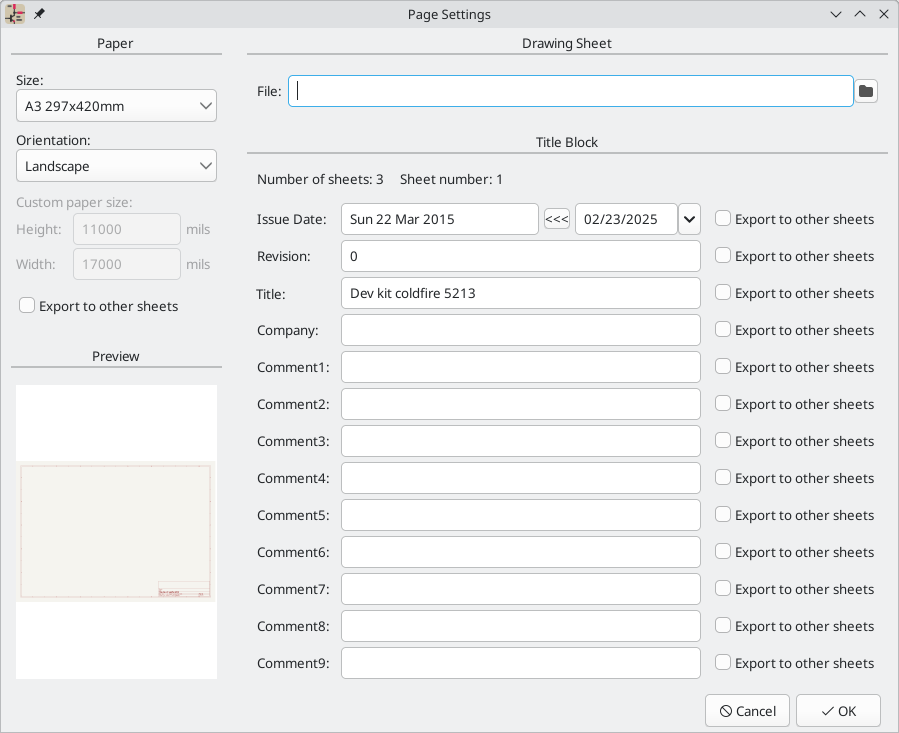Enable Export to other sheets for Comment9
The image size is (899, 733).
721,662
